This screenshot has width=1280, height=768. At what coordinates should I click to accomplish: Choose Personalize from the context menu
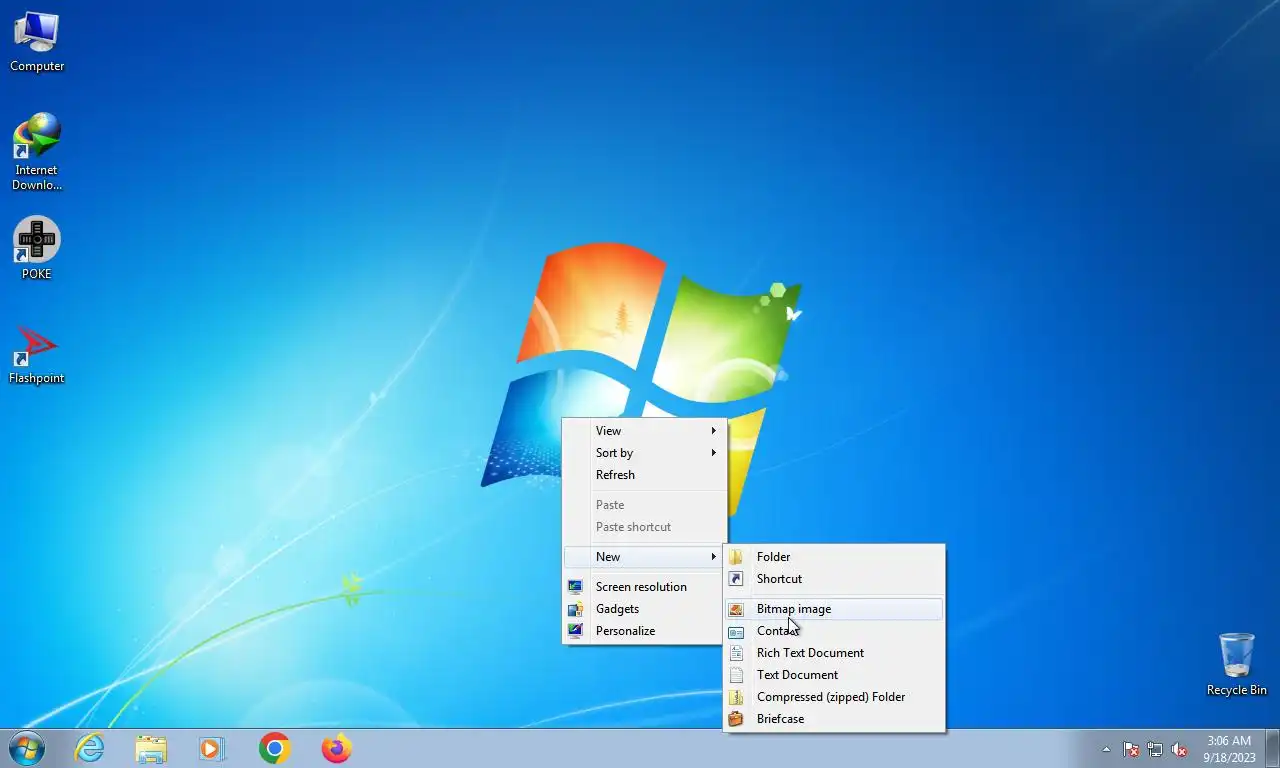pyautogui.click(x=644, y=631)
